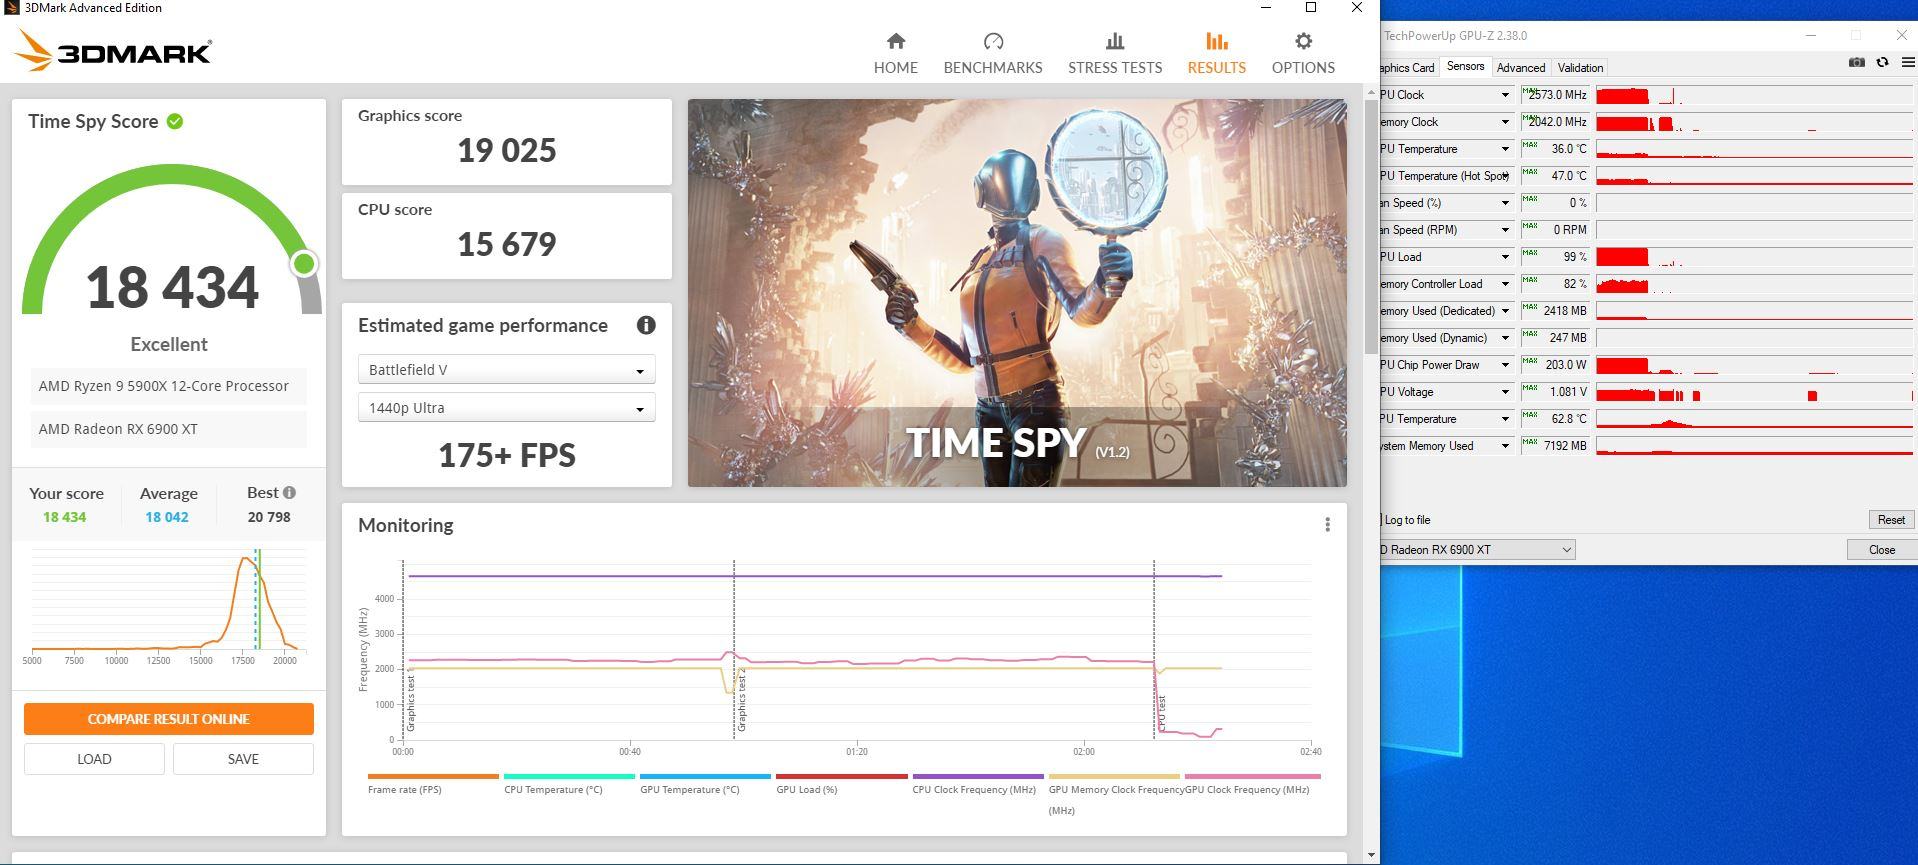Toggle the GPU Memory Clock Frequency legend series
This screenshot has height=865, width=1918.
coord(1114,793)
